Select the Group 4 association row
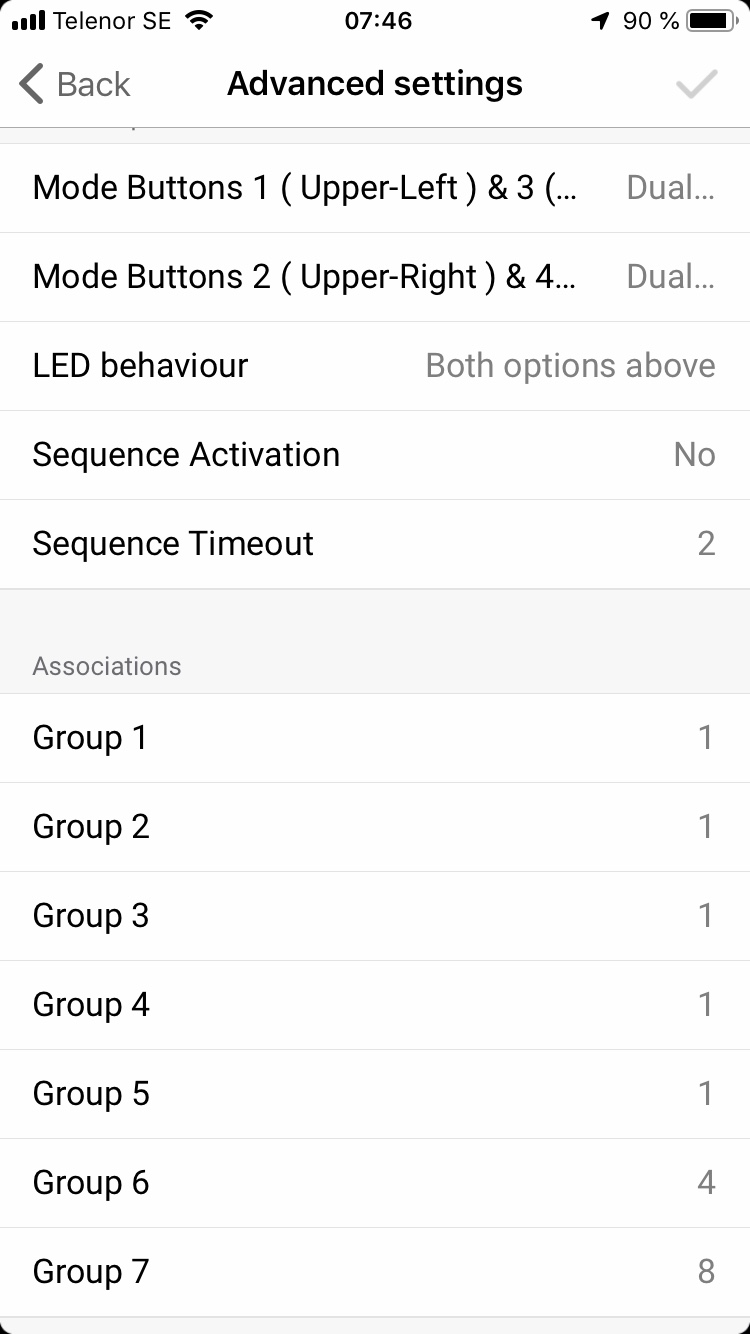The image size is (750, 1334). (x=374, y=1005)
